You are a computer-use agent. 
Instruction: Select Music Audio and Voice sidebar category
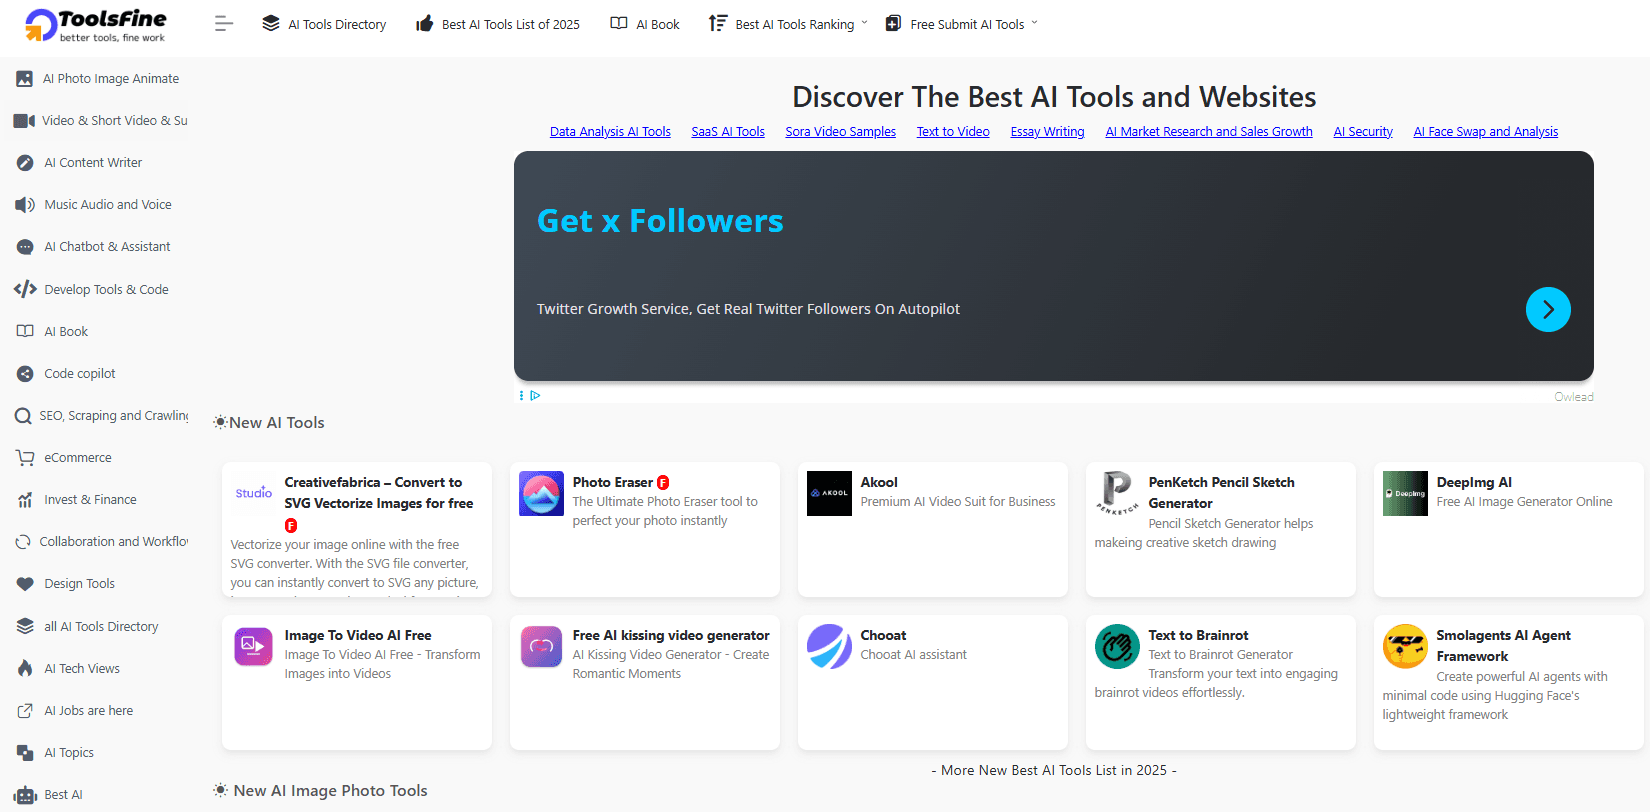108,204
